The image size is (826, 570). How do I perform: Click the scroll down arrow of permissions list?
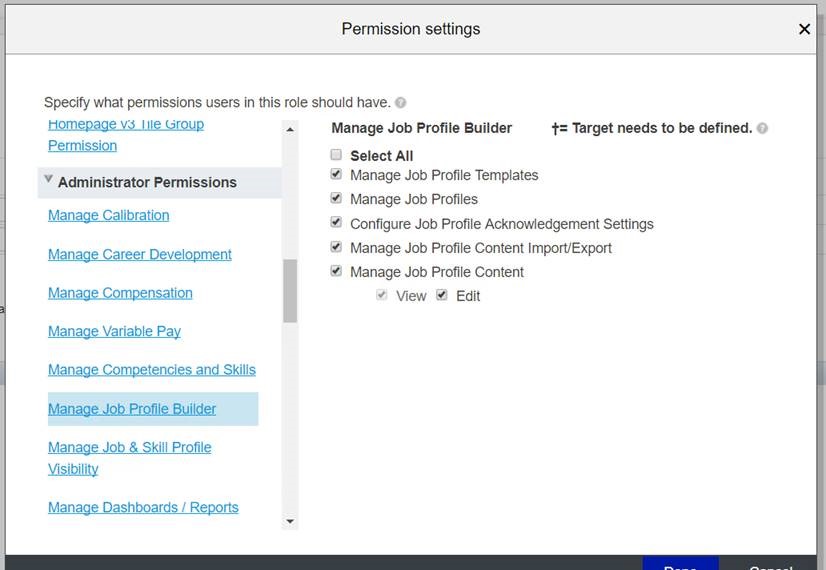pyautogui.click(x=290, y=522)
